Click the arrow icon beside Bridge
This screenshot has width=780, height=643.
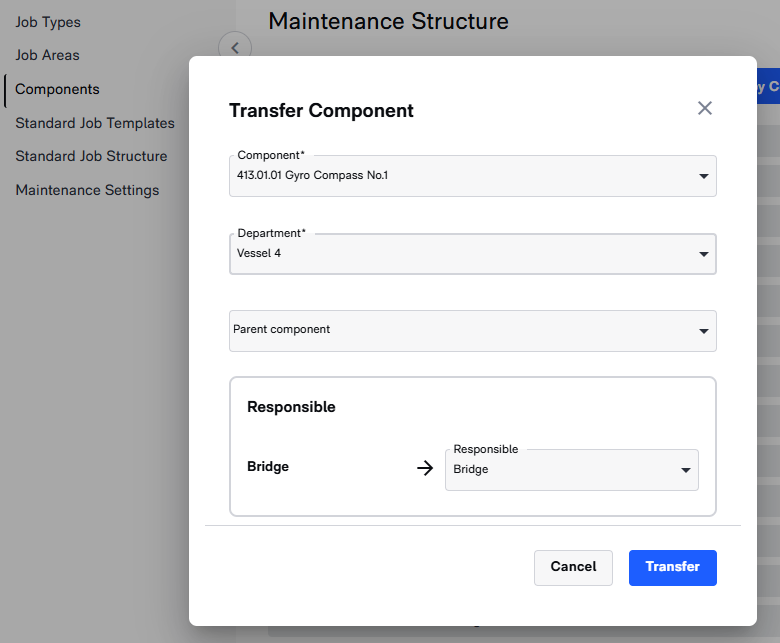tap(425, 468)
